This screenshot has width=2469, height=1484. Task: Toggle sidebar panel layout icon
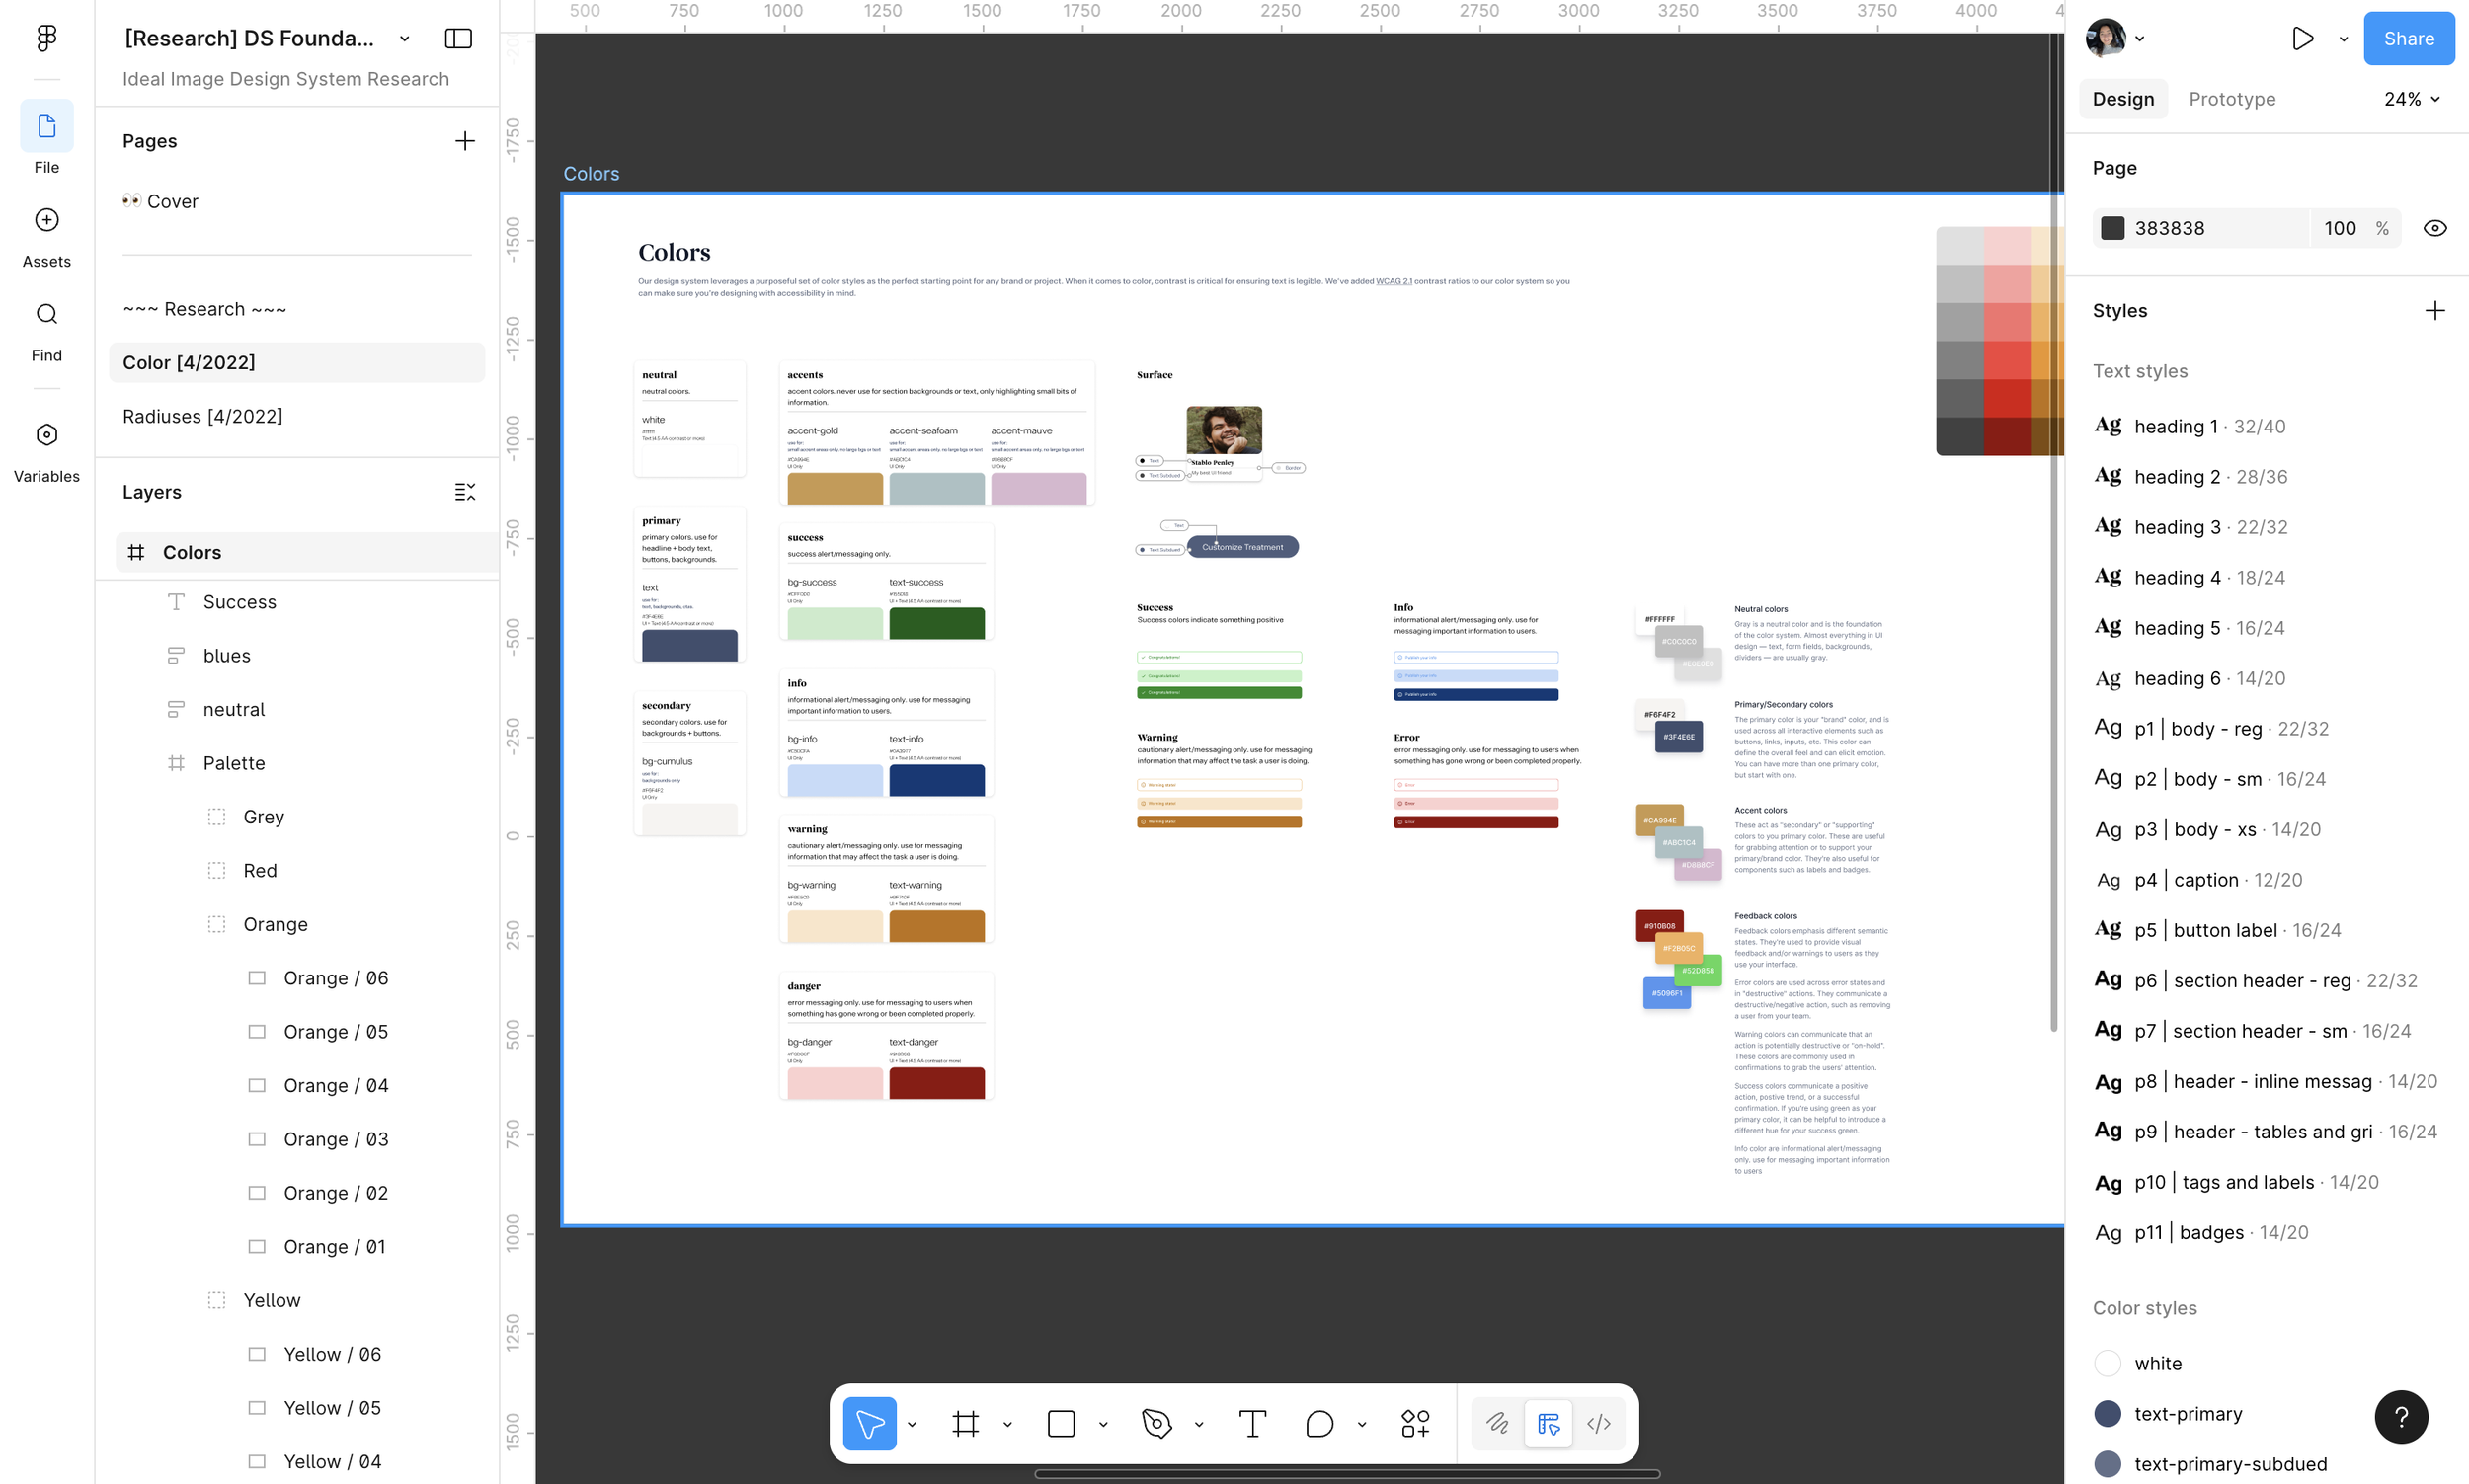click(458, 38)
